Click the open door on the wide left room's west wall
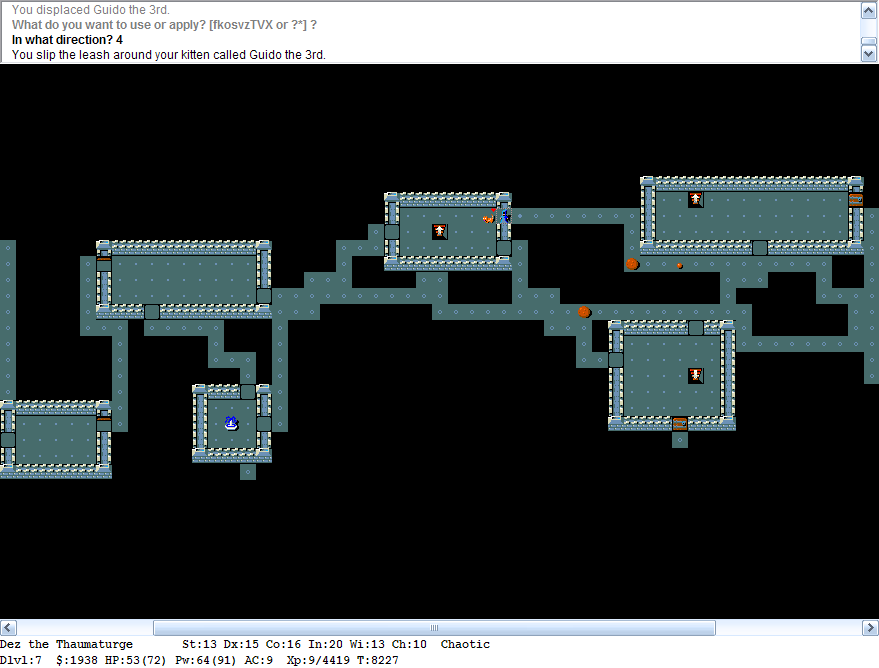Viewport: 879px width, 668px height. pos(104,264)
